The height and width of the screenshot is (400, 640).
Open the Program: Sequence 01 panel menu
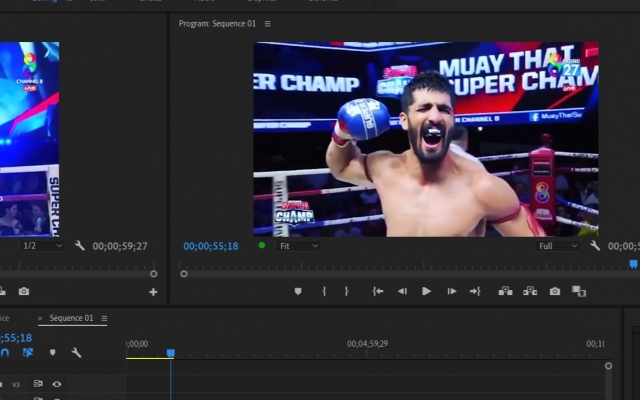point(267,24)
